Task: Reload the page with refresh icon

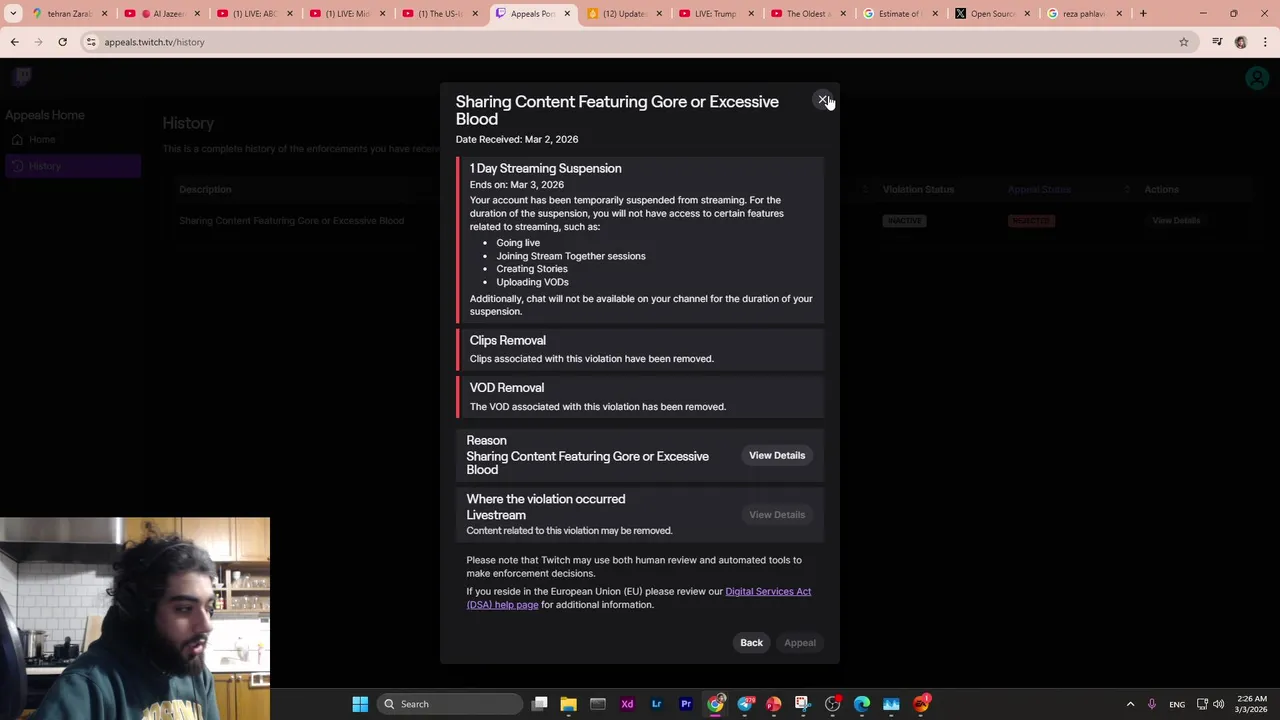Action: [x=62, y=42]
